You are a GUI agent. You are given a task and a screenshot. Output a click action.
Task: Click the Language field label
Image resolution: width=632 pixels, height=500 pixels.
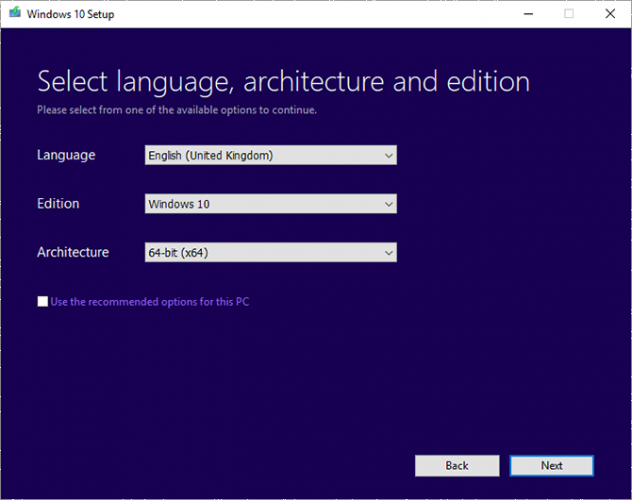coord(66,155)
